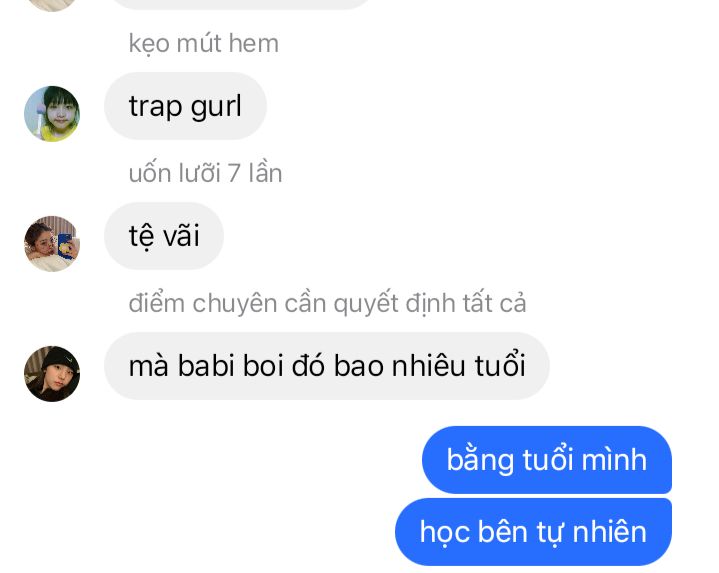Open avatar beside "mà babi boi đó" message
719x573 pixels.
click(52, 374)
